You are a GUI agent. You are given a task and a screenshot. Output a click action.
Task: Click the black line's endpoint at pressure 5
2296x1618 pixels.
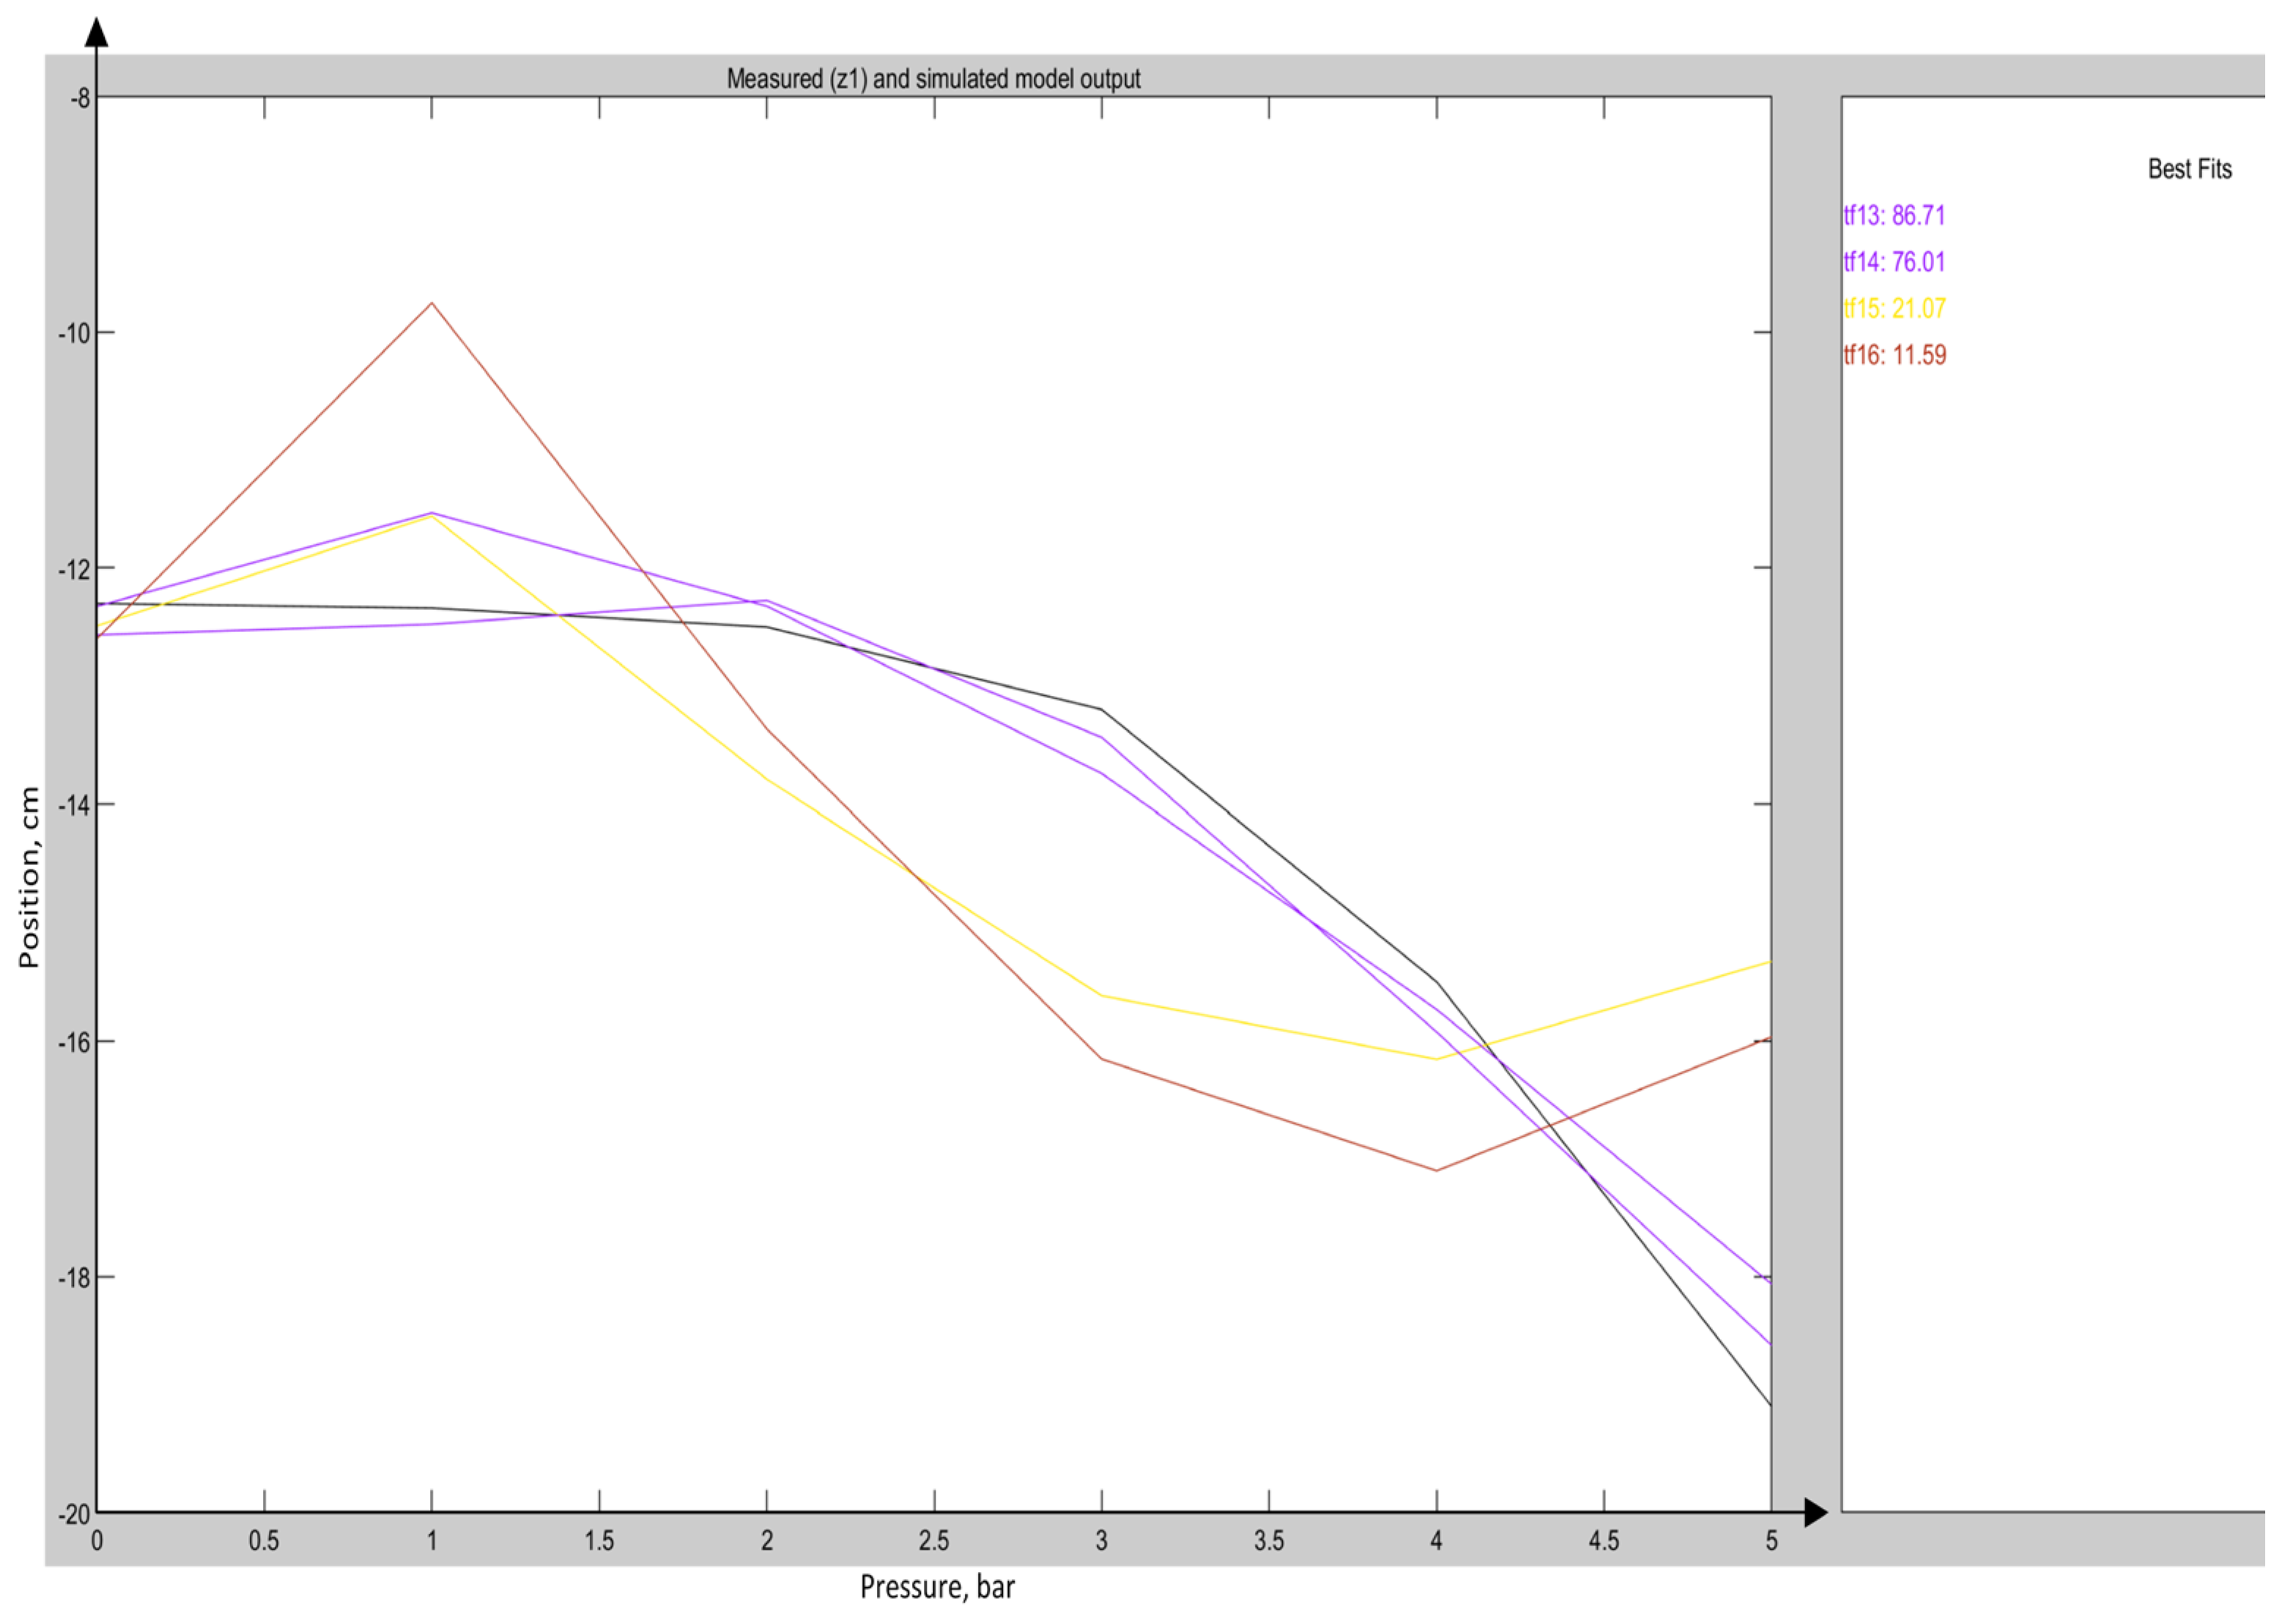(x=1769, y=1404)
